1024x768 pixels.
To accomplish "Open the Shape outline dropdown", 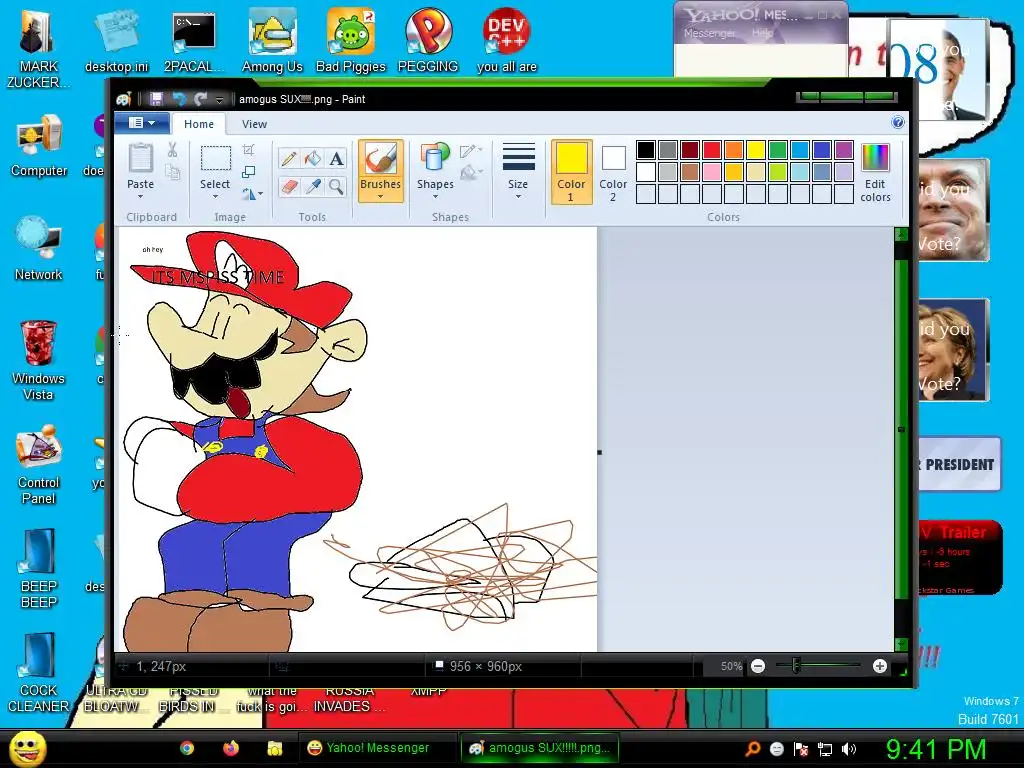I will click(471, 152).
